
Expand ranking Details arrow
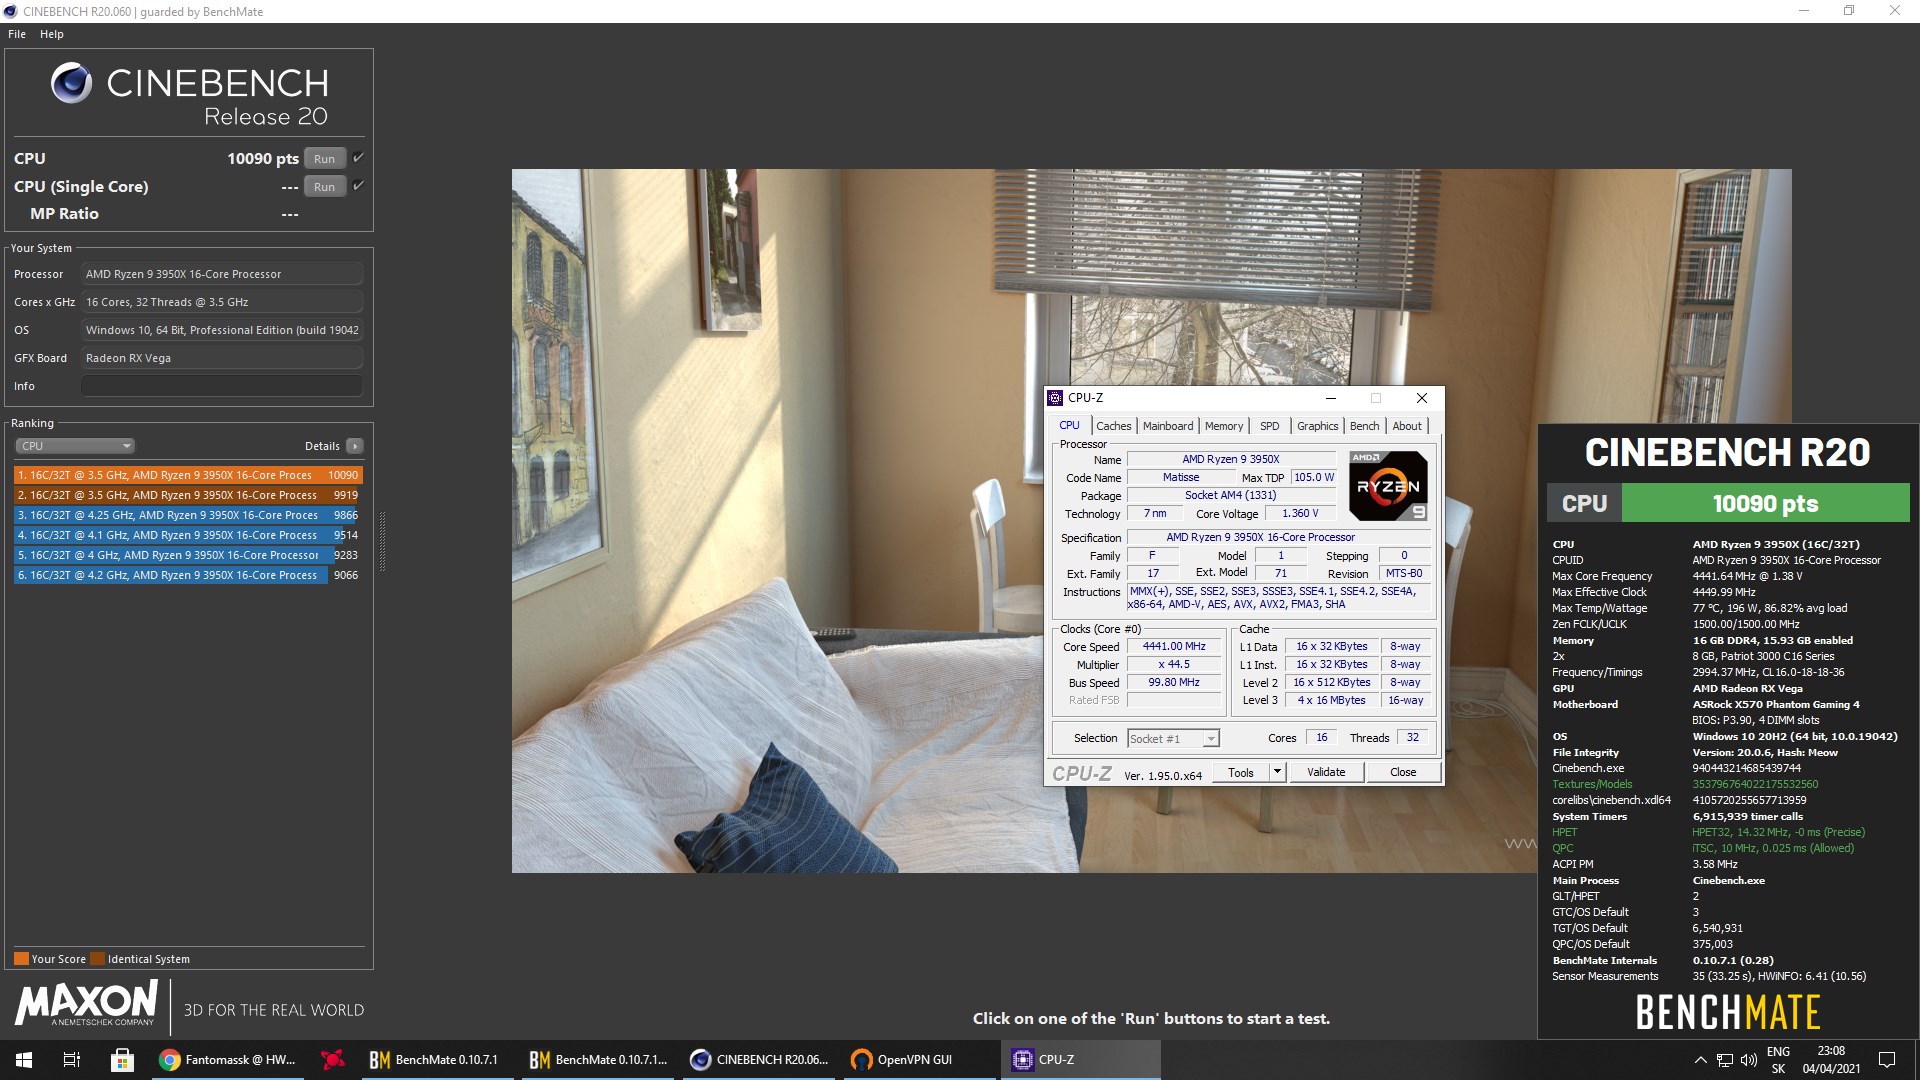(355, 446)
